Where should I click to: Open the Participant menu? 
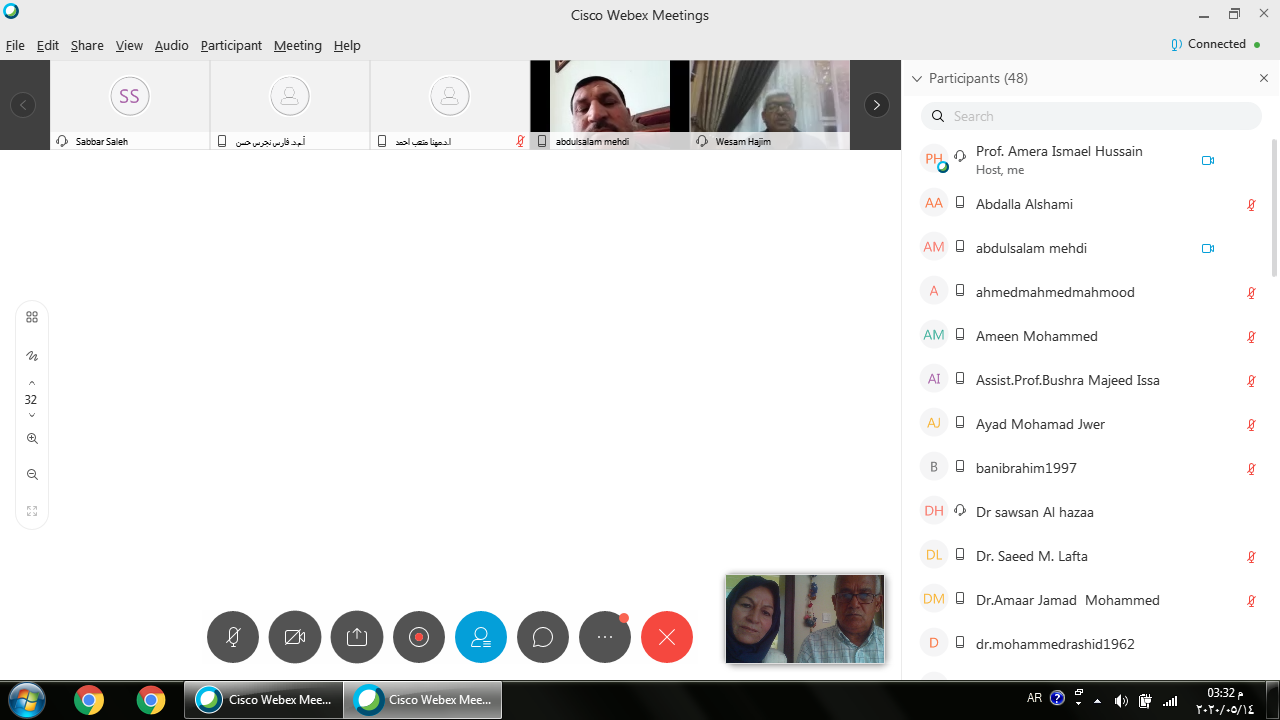(231, 45)
